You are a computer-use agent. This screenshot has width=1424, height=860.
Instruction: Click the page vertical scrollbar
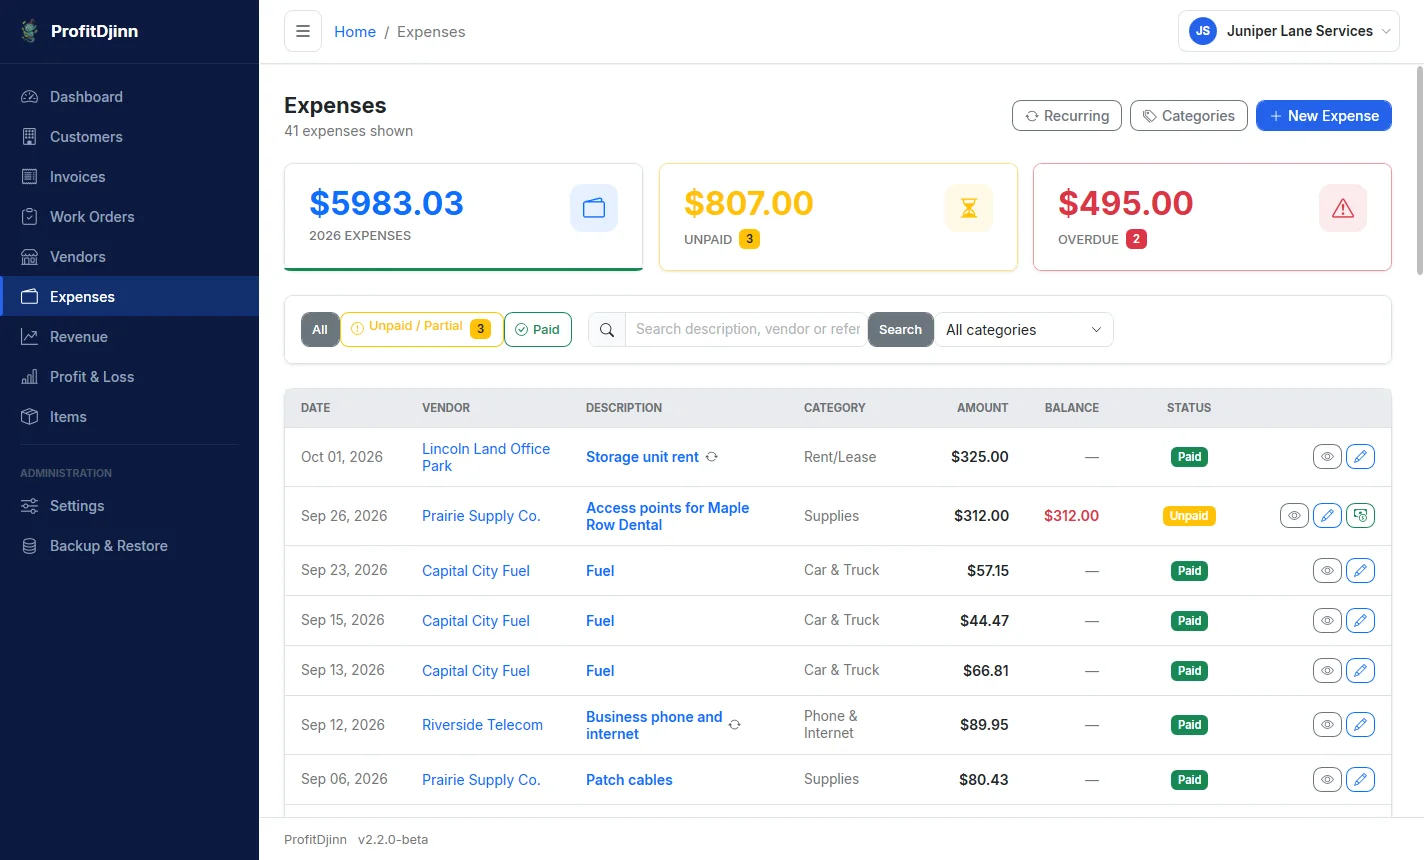coord(1419,170)
